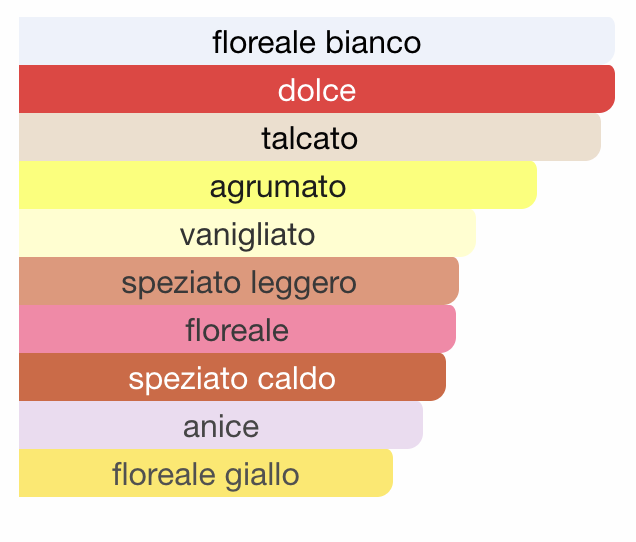
Task: Select the 'talcato' text label
Action: click(310, 138)
